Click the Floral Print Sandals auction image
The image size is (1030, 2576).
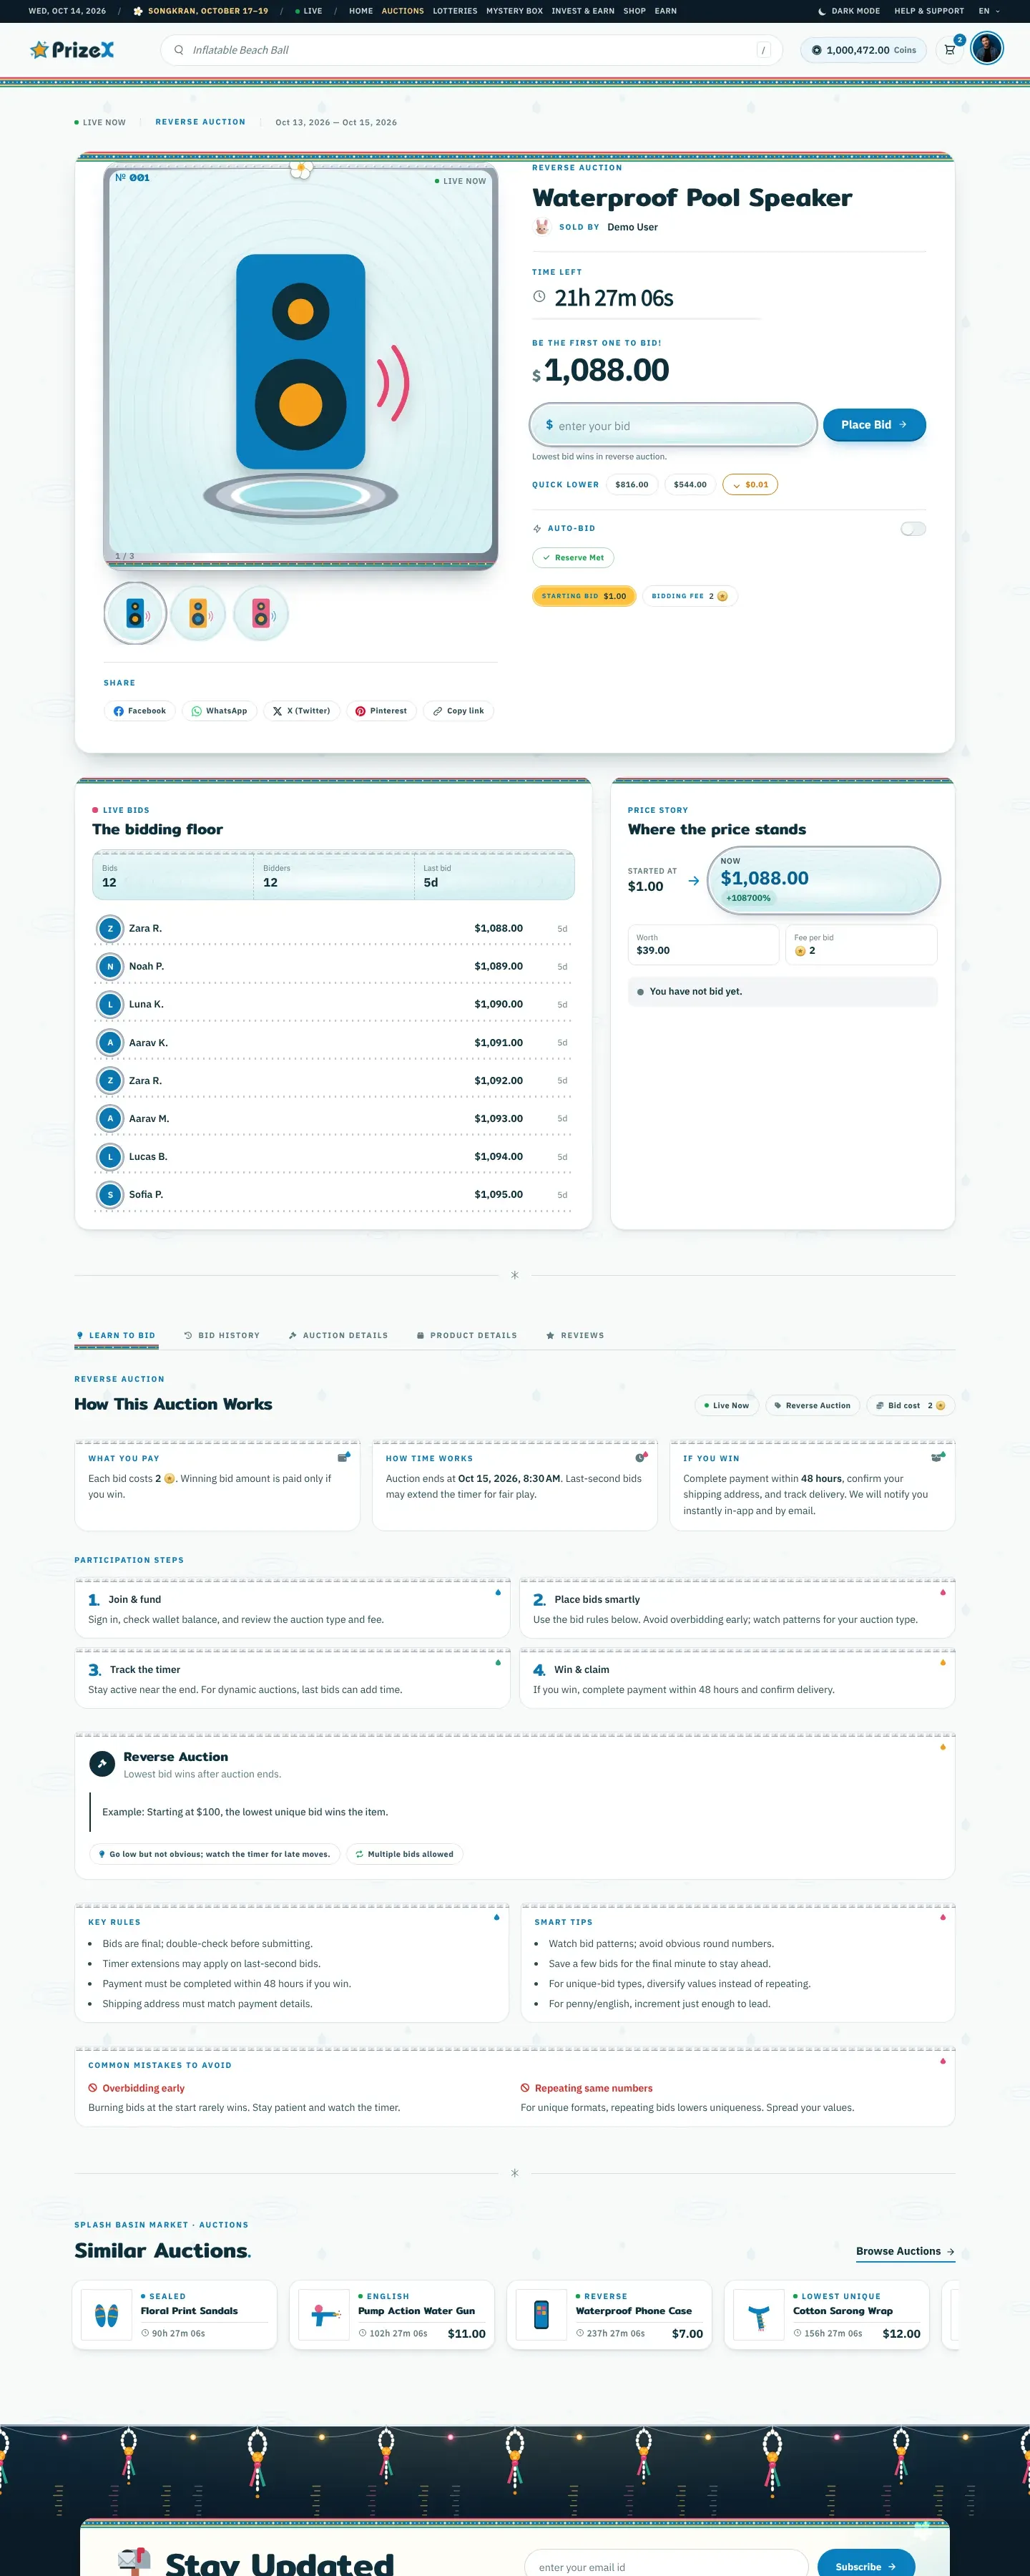coord(106,2315)
